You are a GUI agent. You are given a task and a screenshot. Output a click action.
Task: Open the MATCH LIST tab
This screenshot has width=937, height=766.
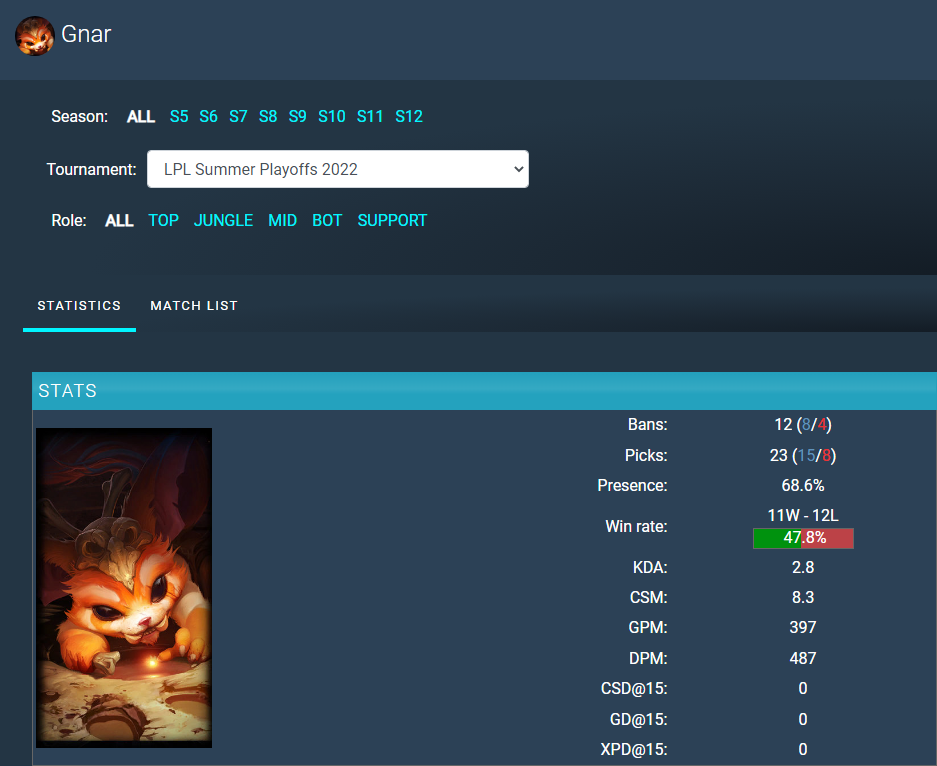[194, 306]
